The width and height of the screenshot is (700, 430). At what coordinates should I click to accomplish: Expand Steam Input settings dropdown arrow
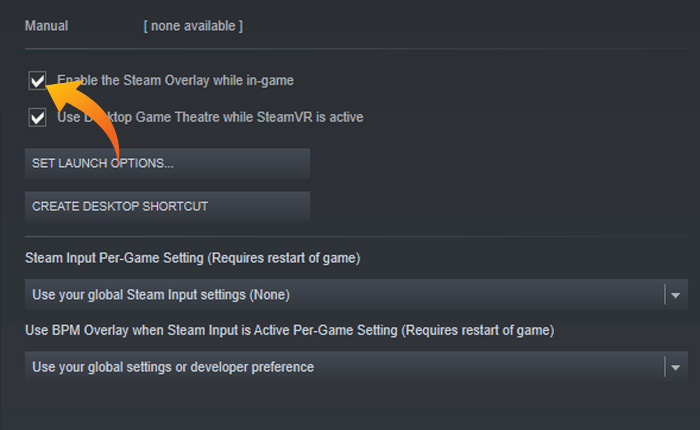675,295
